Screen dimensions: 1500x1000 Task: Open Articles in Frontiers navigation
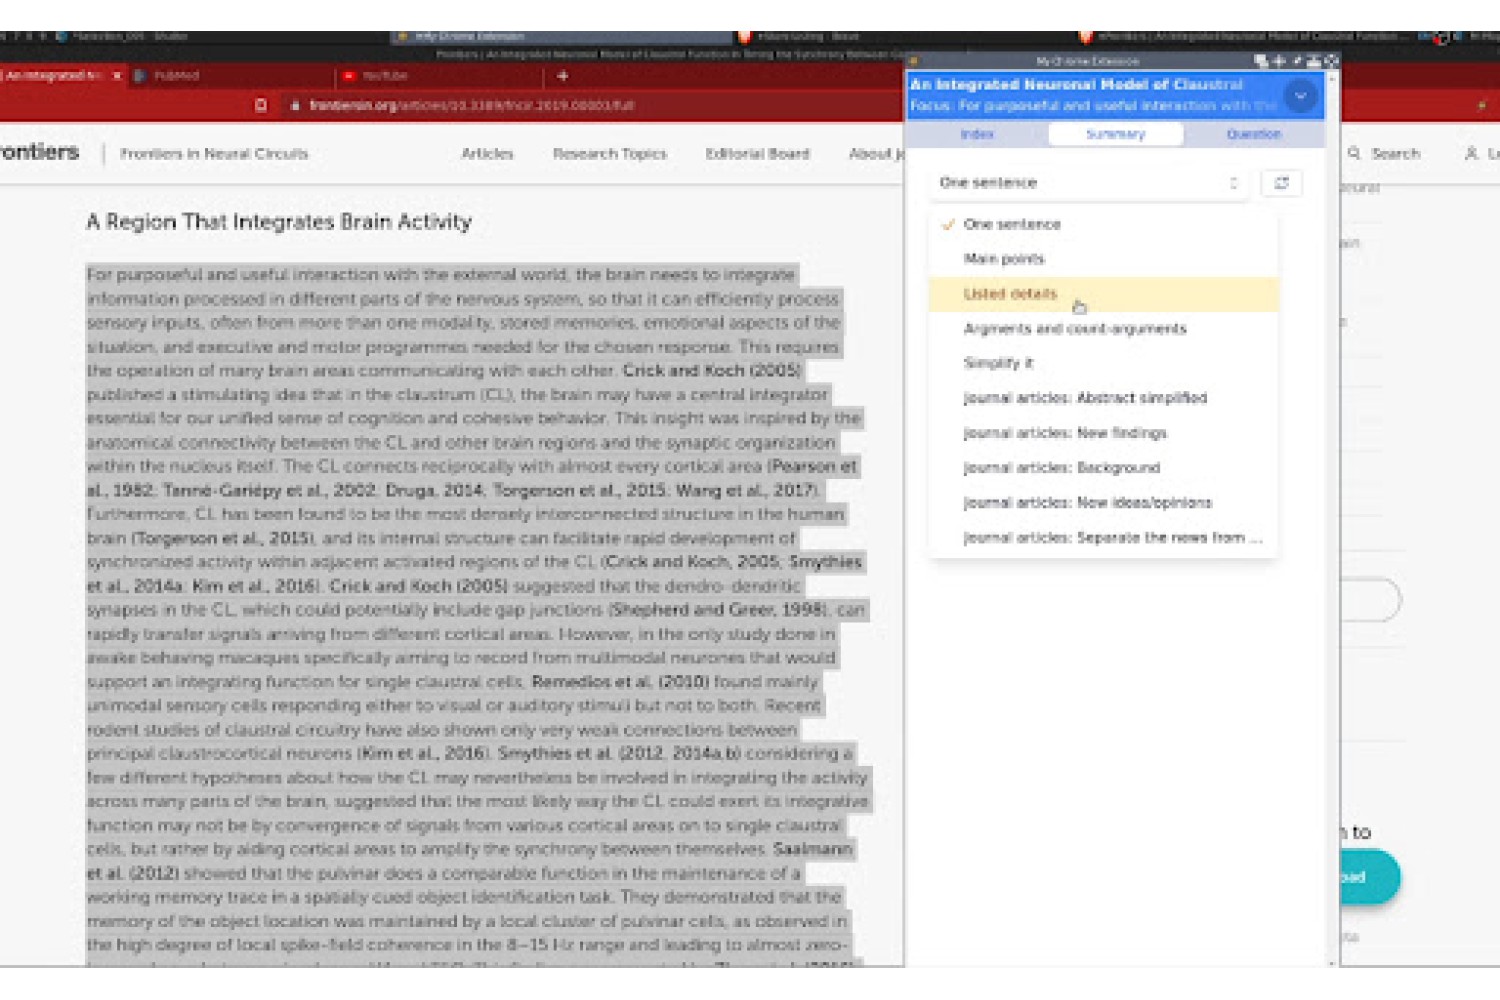487,154
